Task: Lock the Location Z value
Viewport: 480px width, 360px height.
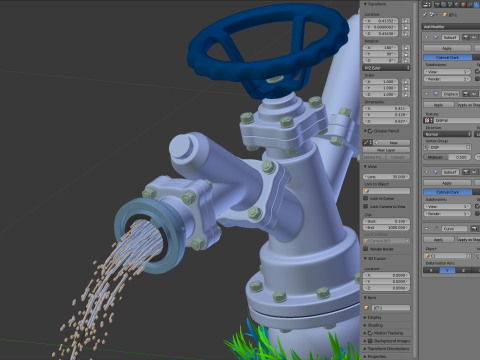Action: [406, 33]
